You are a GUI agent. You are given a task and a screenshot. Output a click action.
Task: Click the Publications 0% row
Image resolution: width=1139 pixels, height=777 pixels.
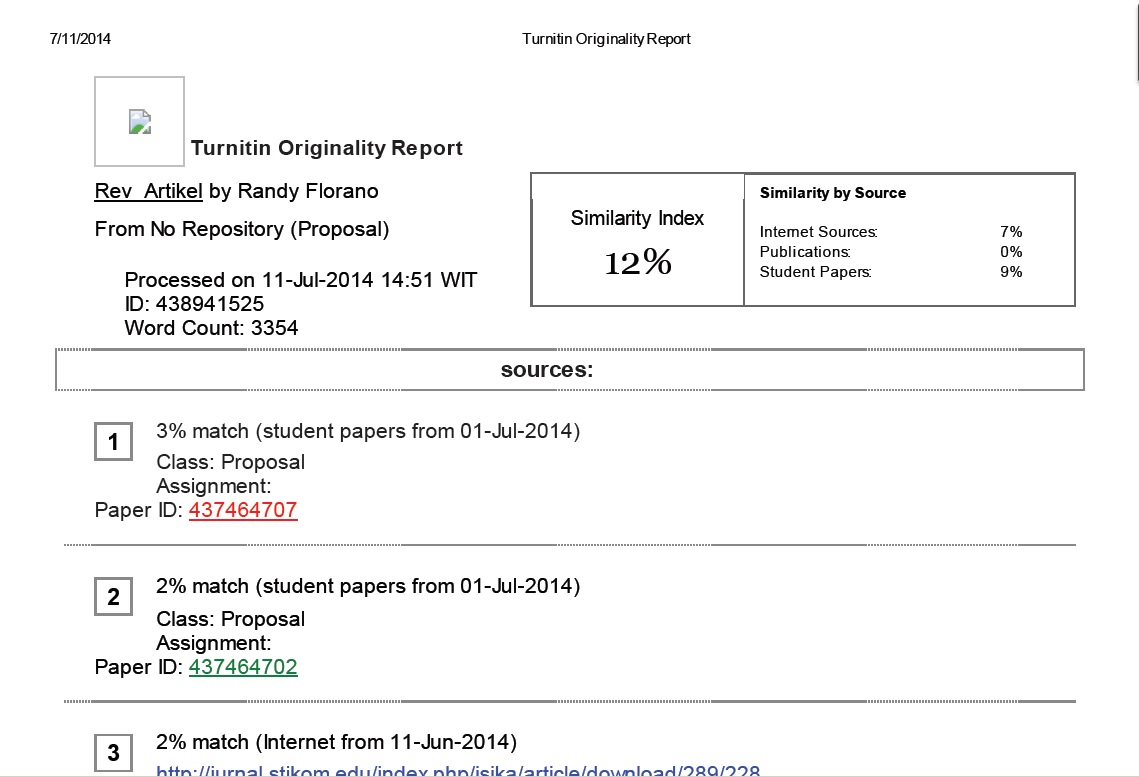(x=890, y=252)
